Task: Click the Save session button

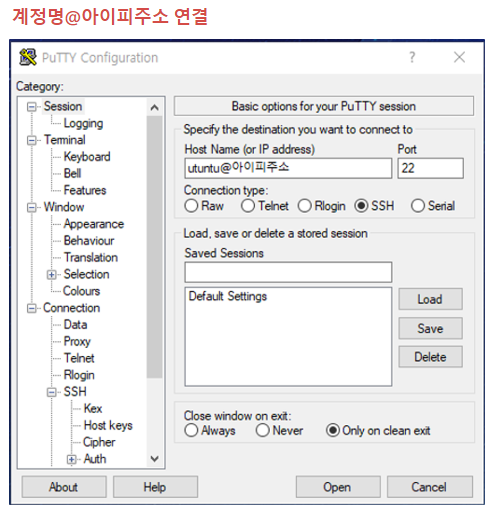Action: tap(430, 328)
